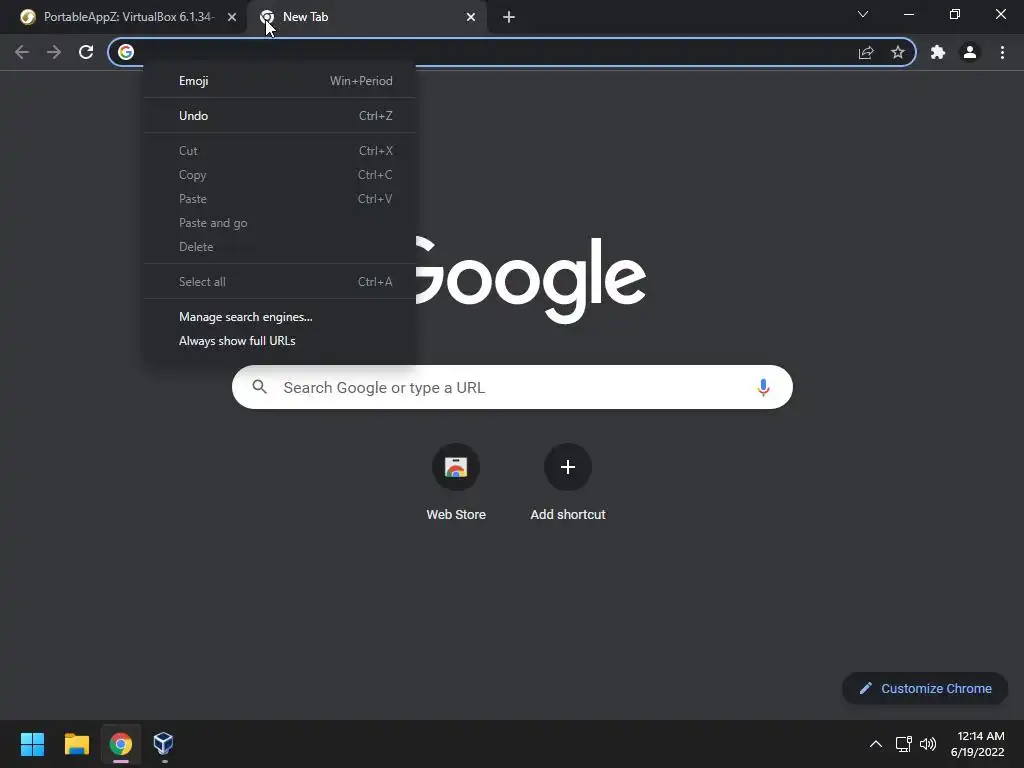Open Manage search engines…

(280, 317)
